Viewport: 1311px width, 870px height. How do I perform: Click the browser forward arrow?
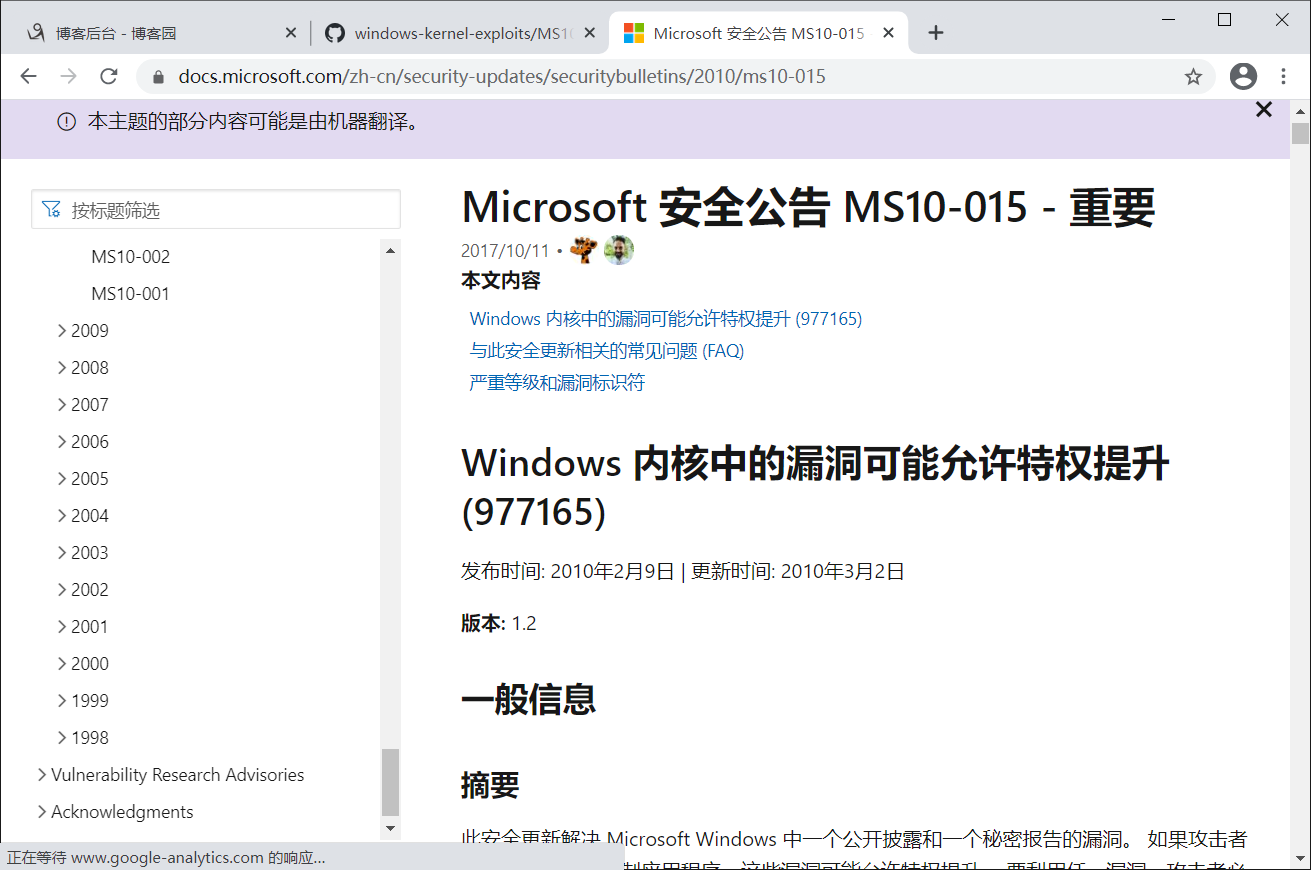click(x=68, y=77)
